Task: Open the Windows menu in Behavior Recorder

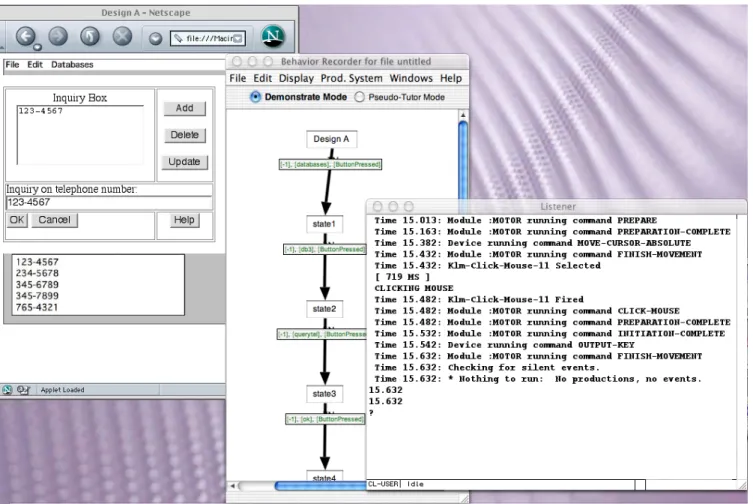Action: (x=411, y=78)
